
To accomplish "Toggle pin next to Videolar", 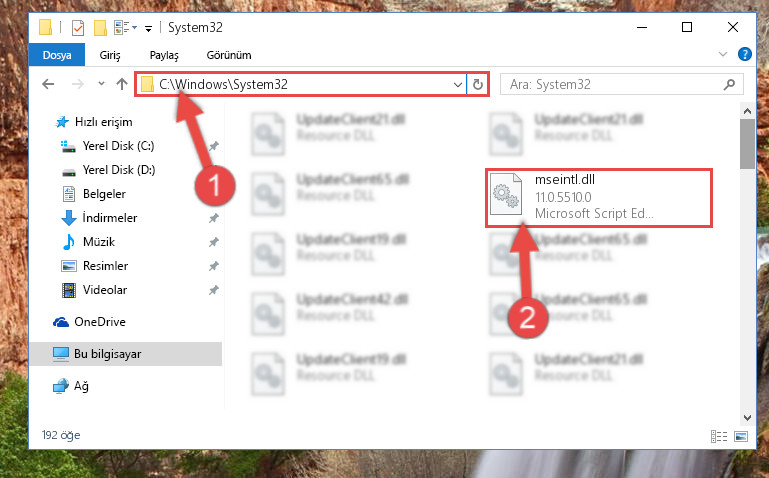I will (x=214, y=290).
